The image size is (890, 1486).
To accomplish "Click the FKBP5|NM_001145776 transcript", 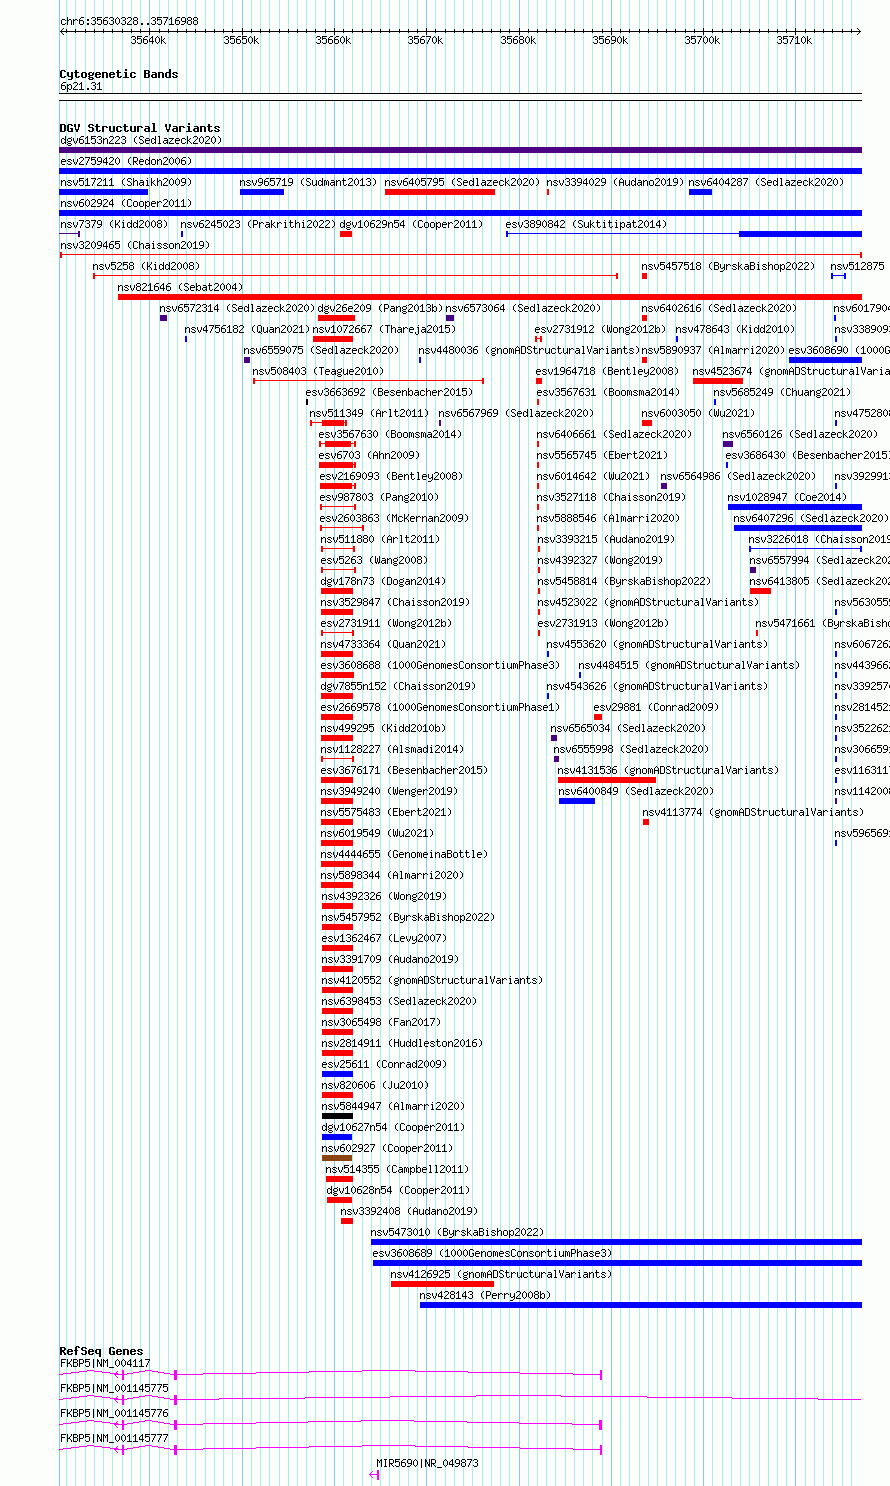I will 330,1424.
